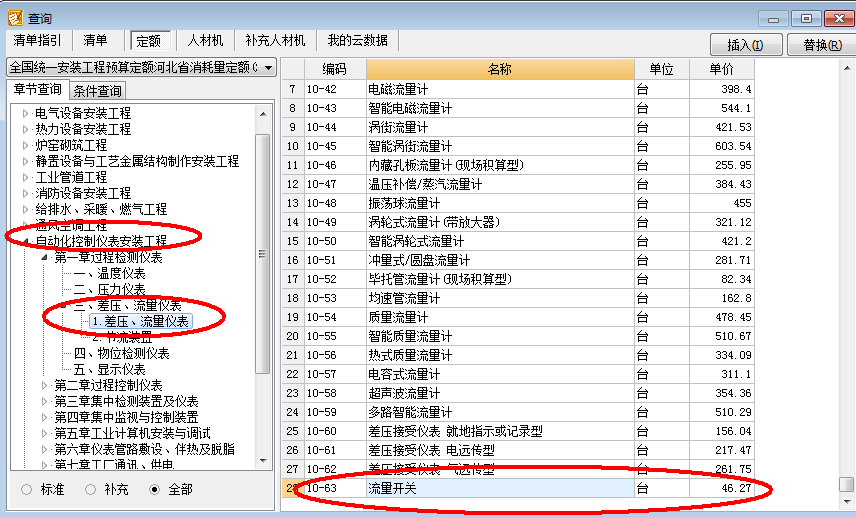
Task: Expand 电气设备安装工程 tree node
Action: click(x=25, y=114)
